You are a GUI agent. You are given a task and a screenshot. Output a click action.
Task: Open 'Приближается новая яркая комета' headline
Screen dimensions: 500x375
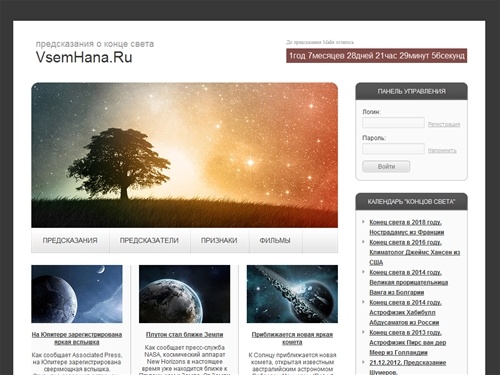pos(292,338)
